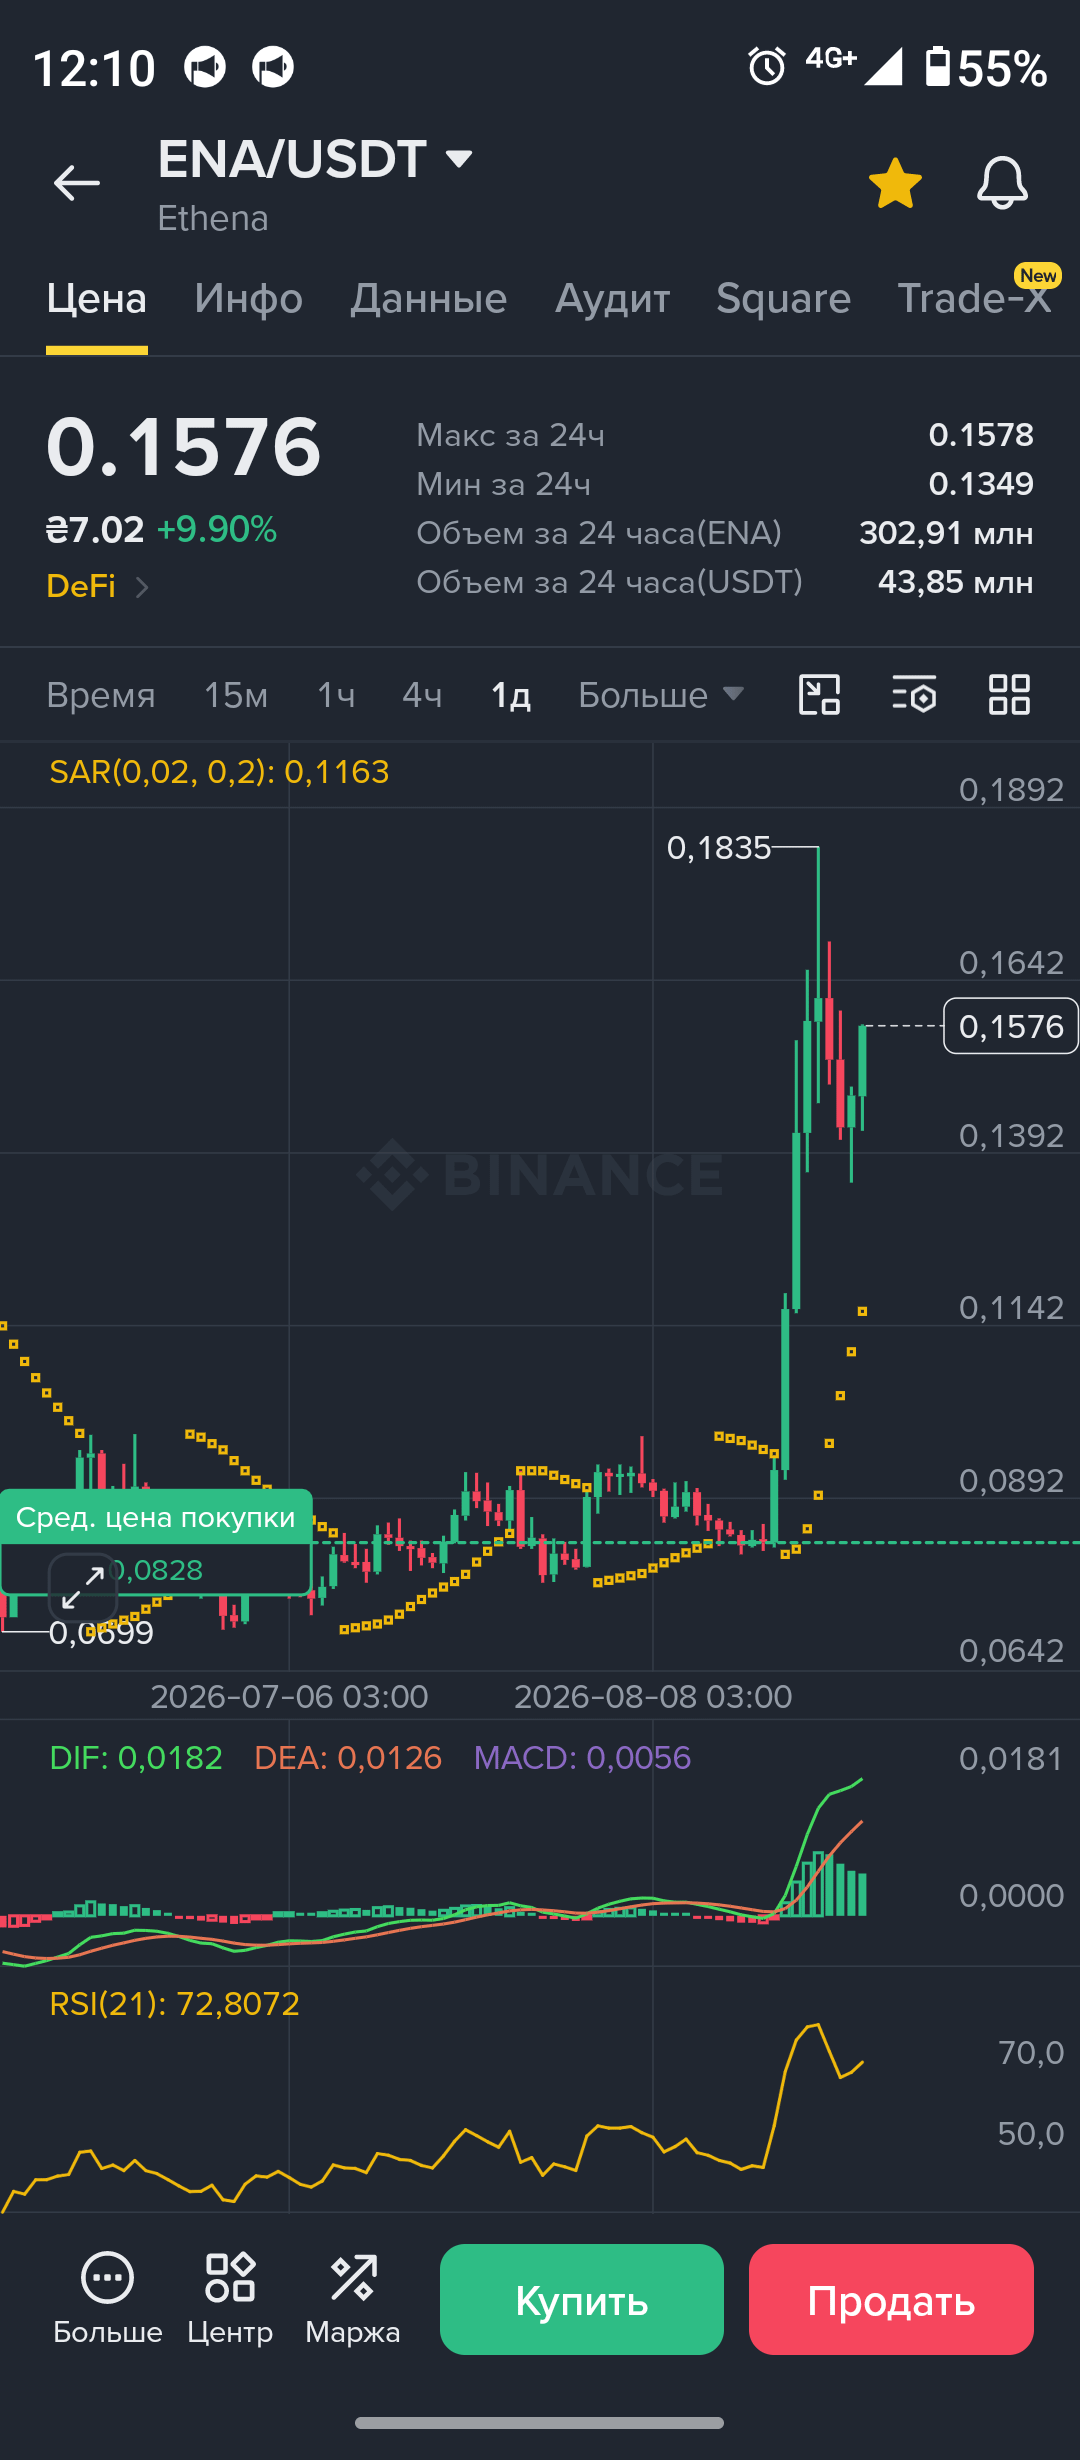Expand the ENA/USDT pair dropdown
1080x2460 pixels.
coord(459,158)
